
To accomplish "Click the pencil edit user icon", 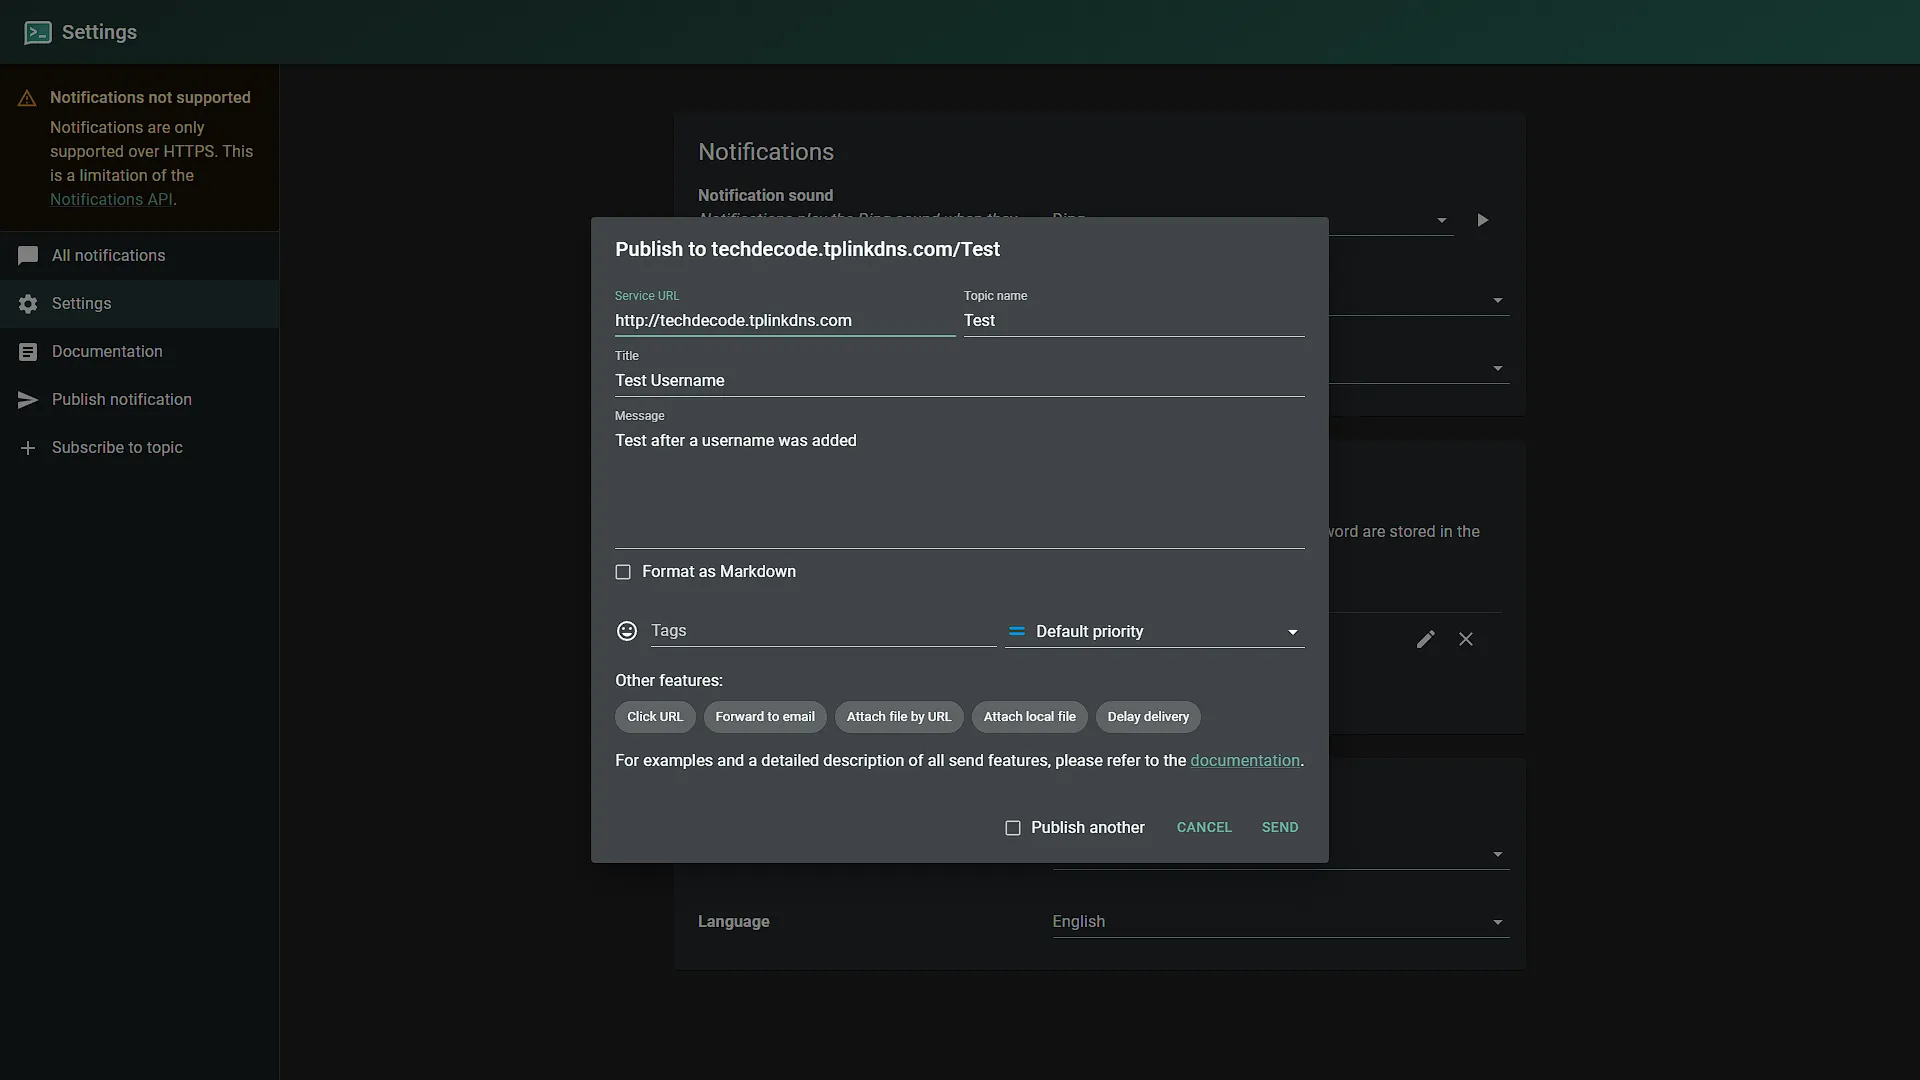I will point(1426,639).
